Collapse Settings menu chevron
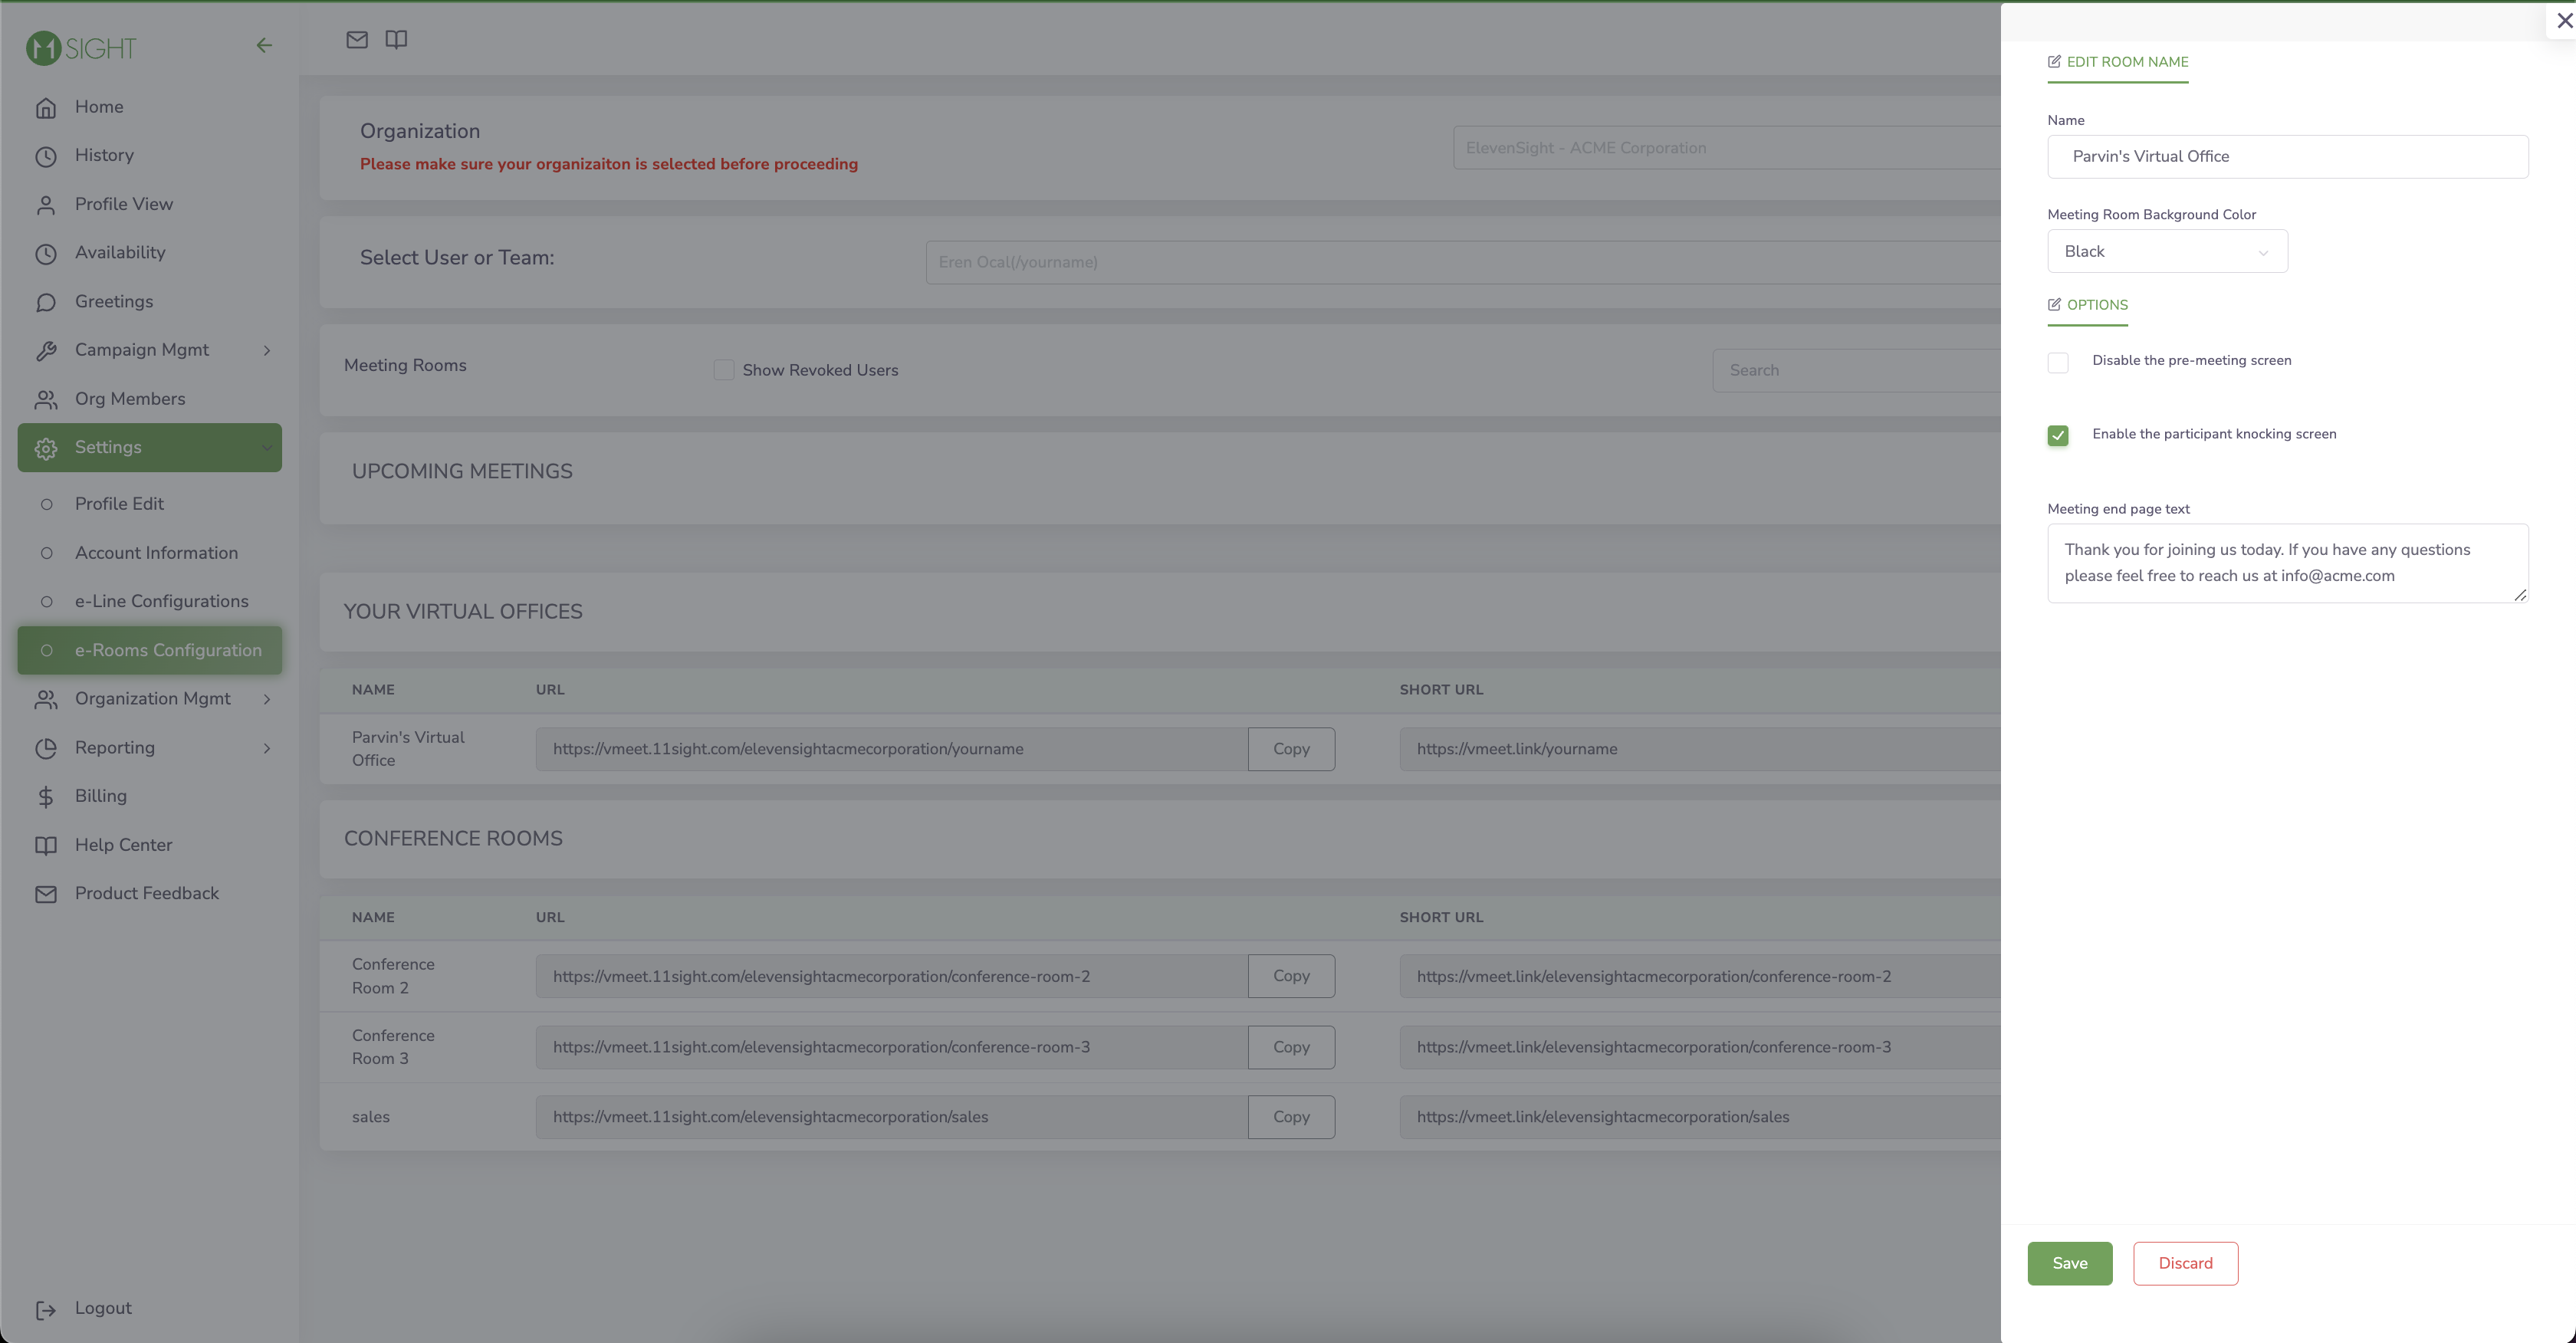This screenshot has height=1343, width=2576. (x=267, y=448)
